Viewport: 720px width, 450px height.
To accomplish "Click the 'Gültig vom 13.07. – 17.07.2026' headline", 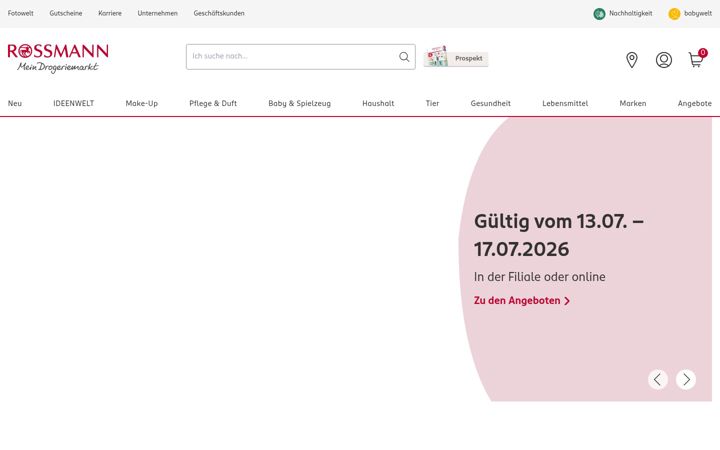I will click(x=558, y=235).
